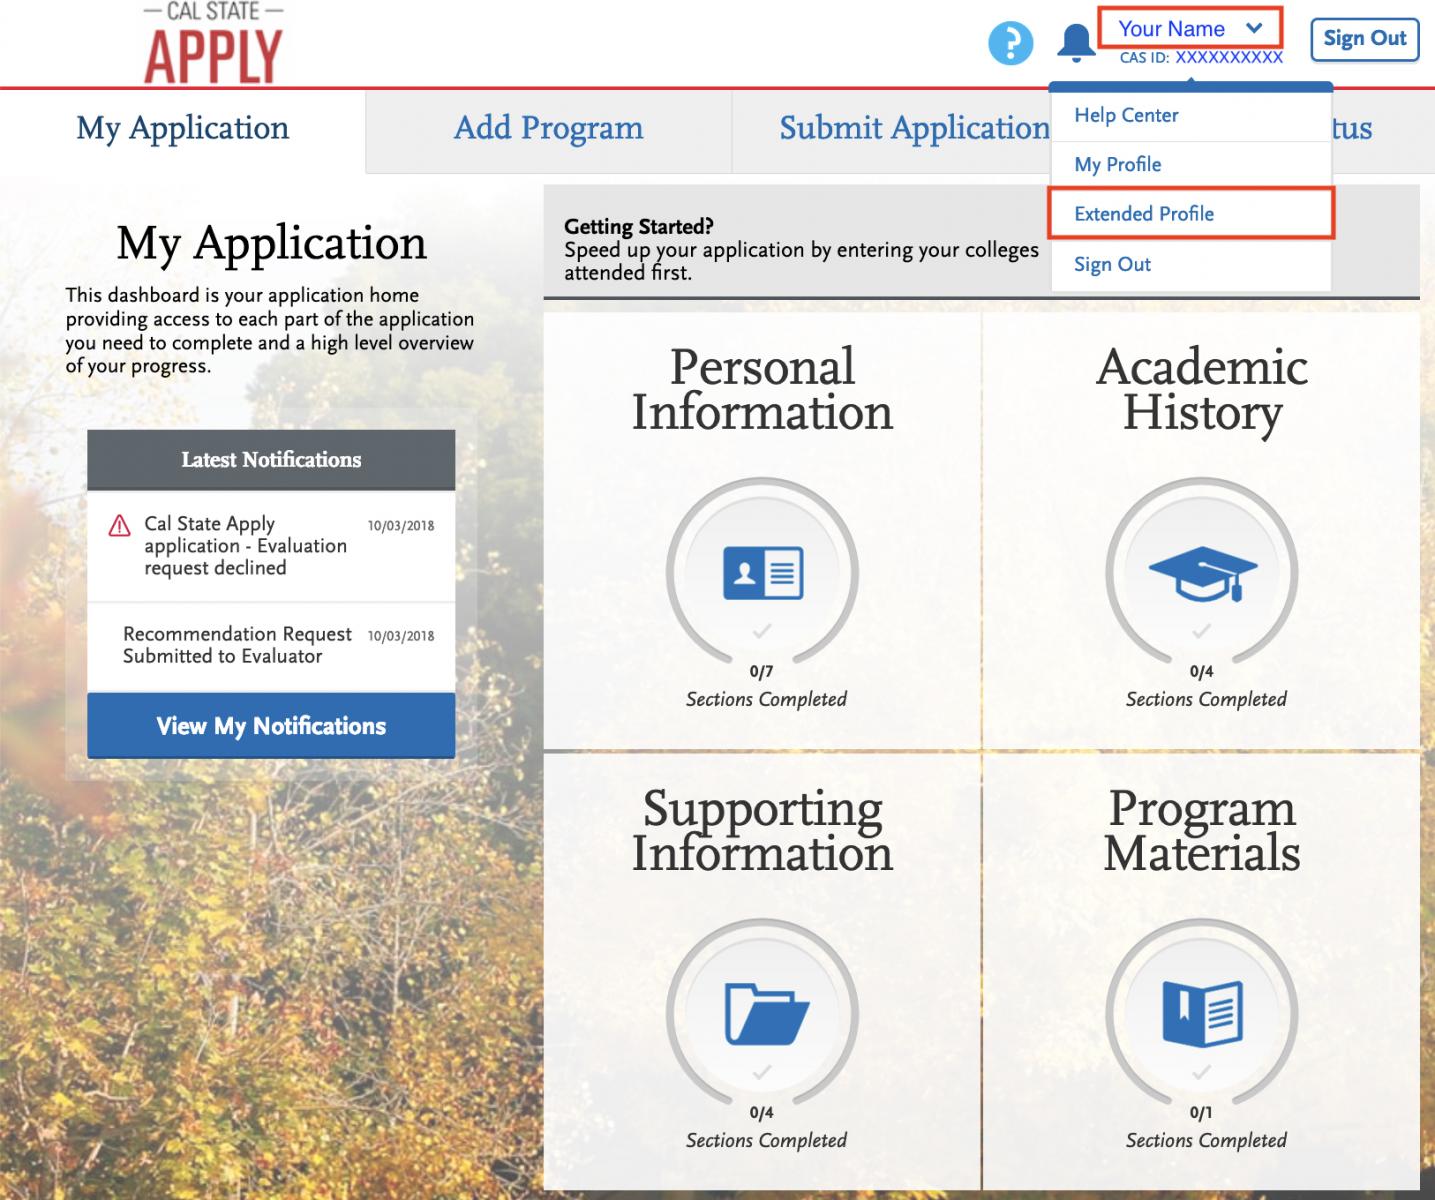Image resolution: width=1435 pixels, height=1200 pixels.
Task: Open Supporting Information folder icon
Action: coord(763,1013)
